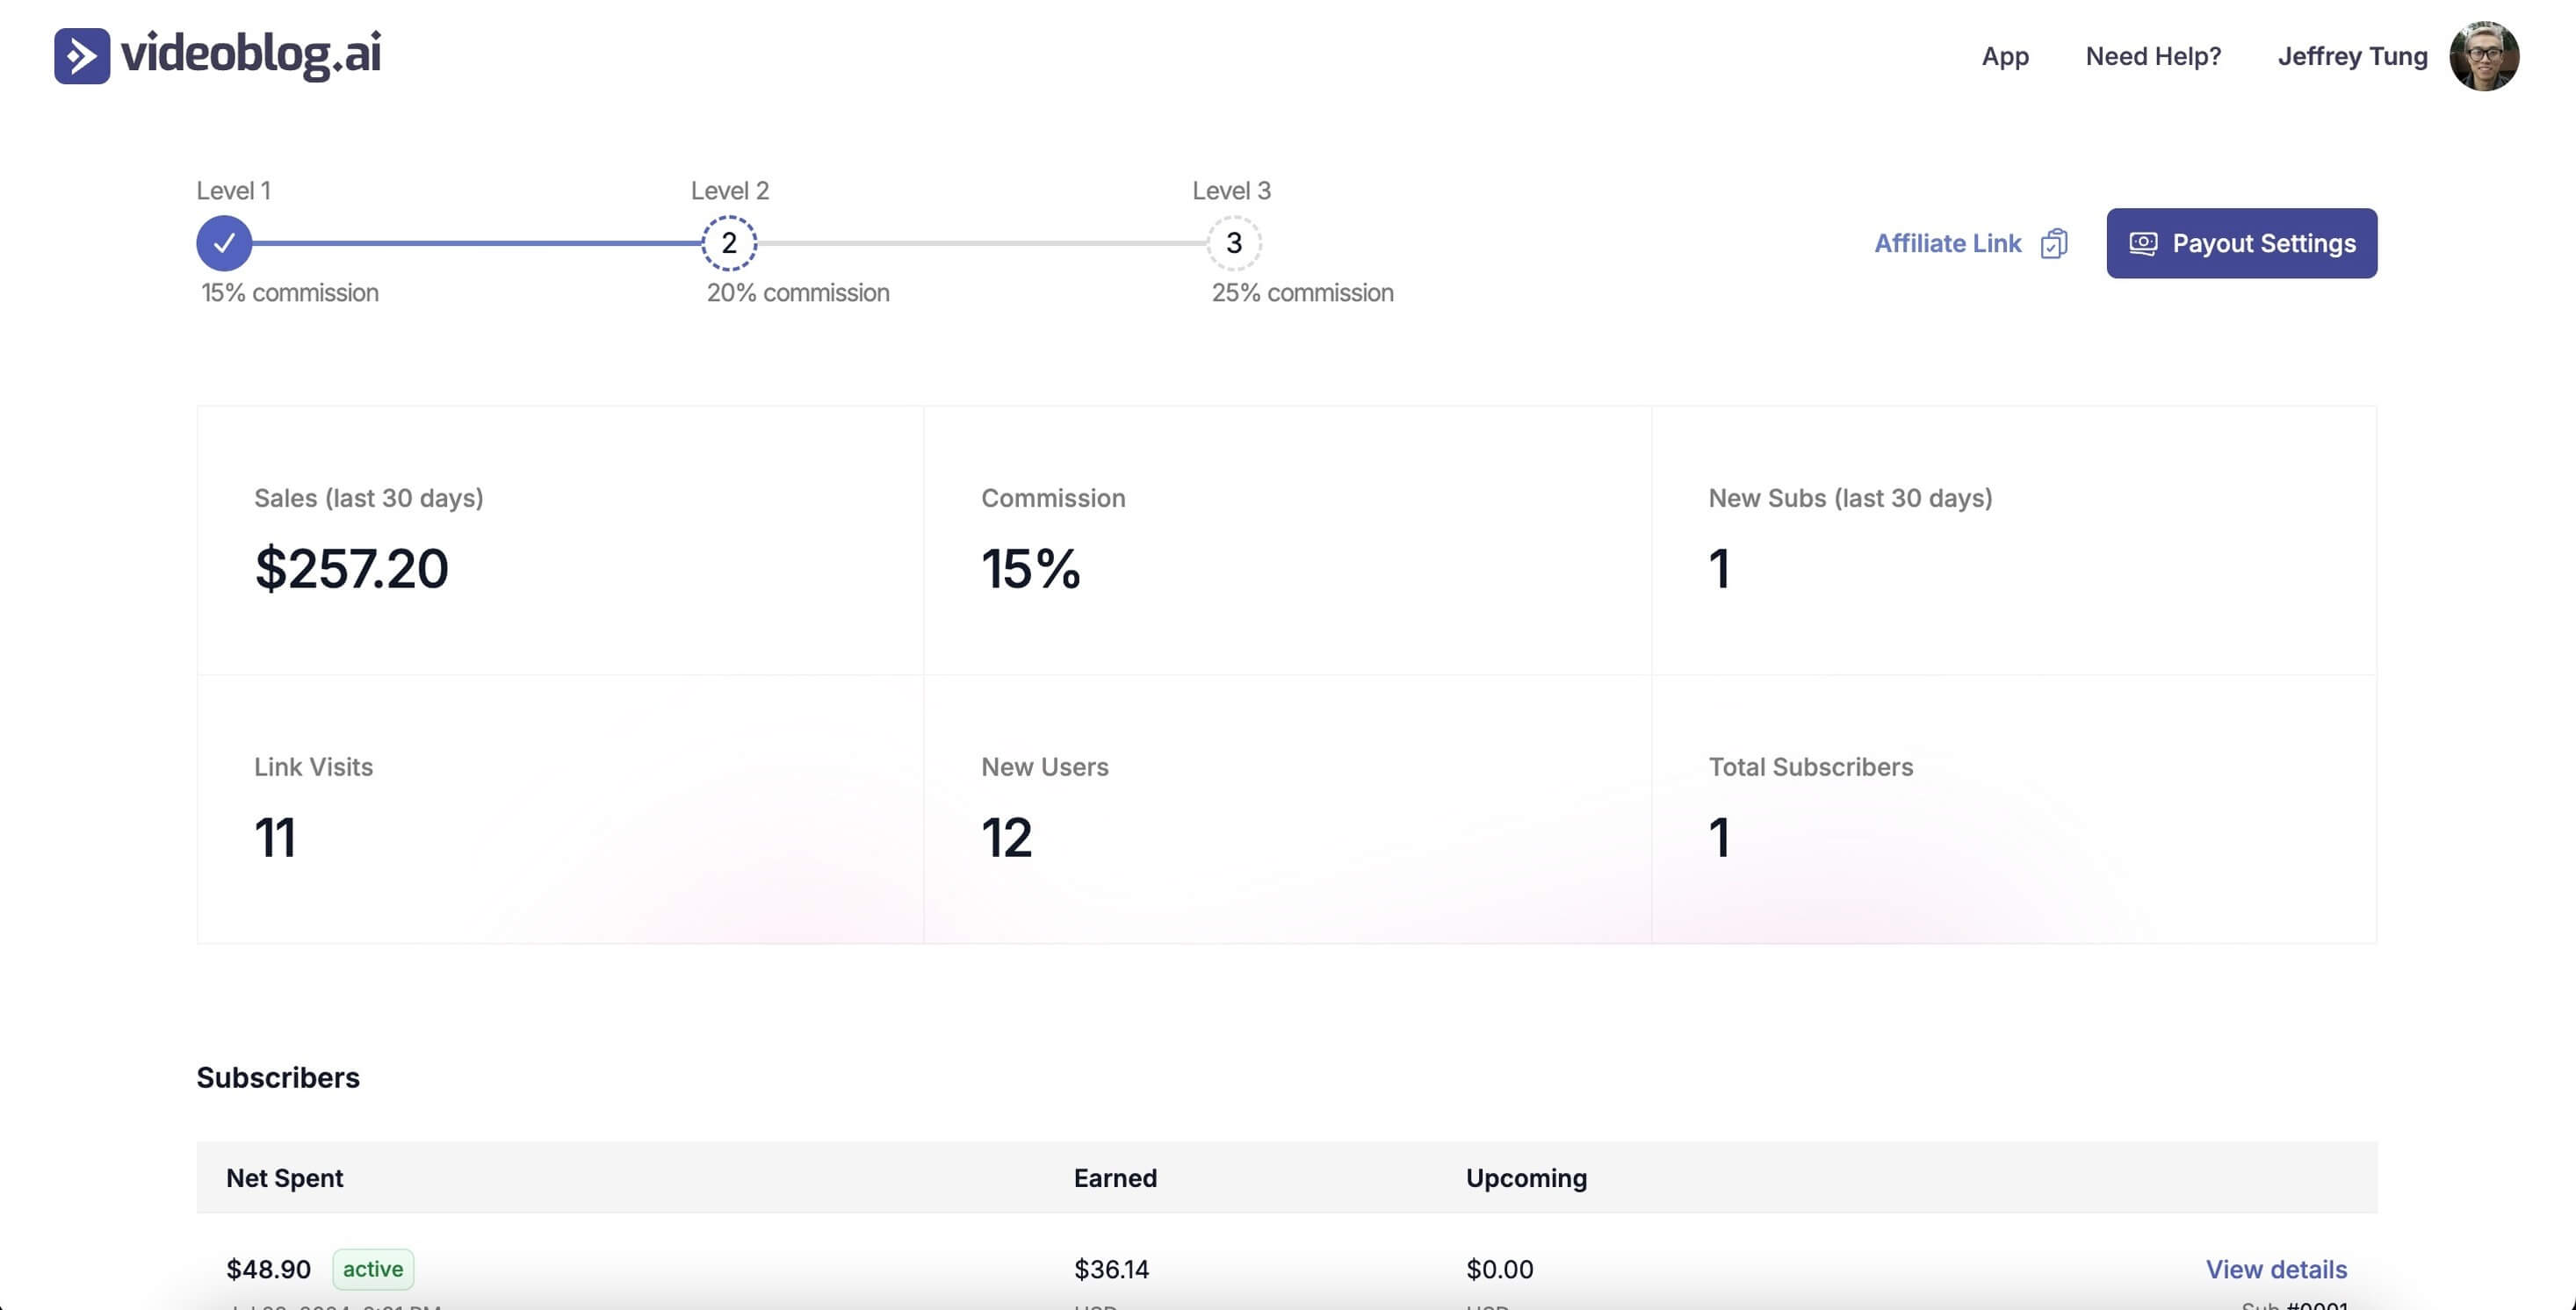Open Payout Settings
2576x1310 pixels.
click(x=2264, y=243)
